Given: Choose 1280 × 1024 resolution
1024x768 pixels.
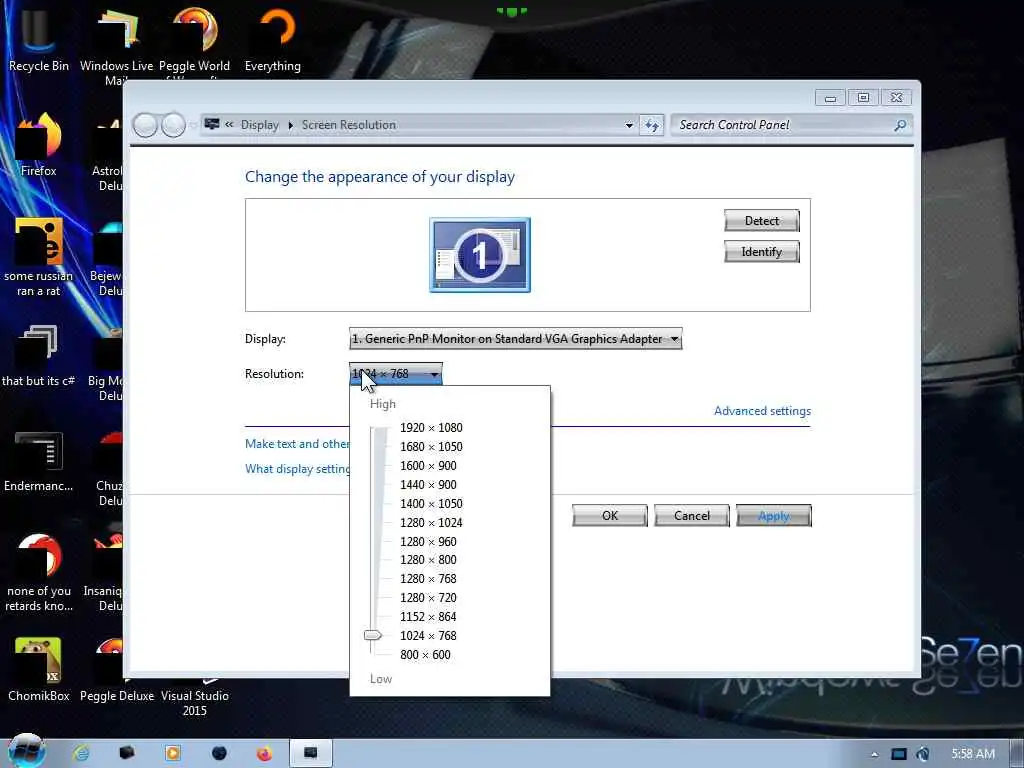Looking at the screenshot, I should [x=431, y=522].
